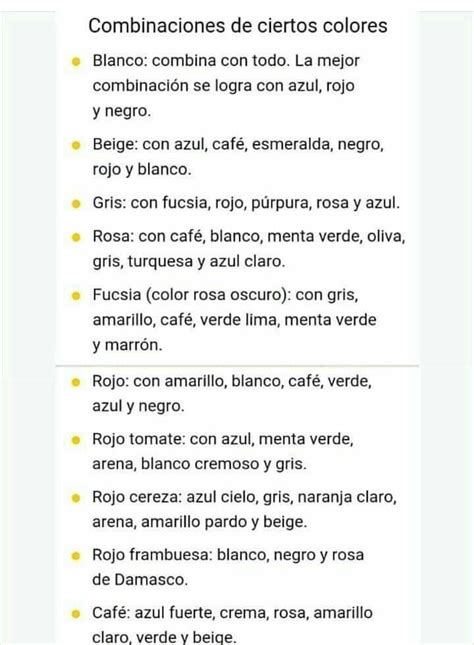Click the Blanco: combina con todo text

[x=191, y=60]
